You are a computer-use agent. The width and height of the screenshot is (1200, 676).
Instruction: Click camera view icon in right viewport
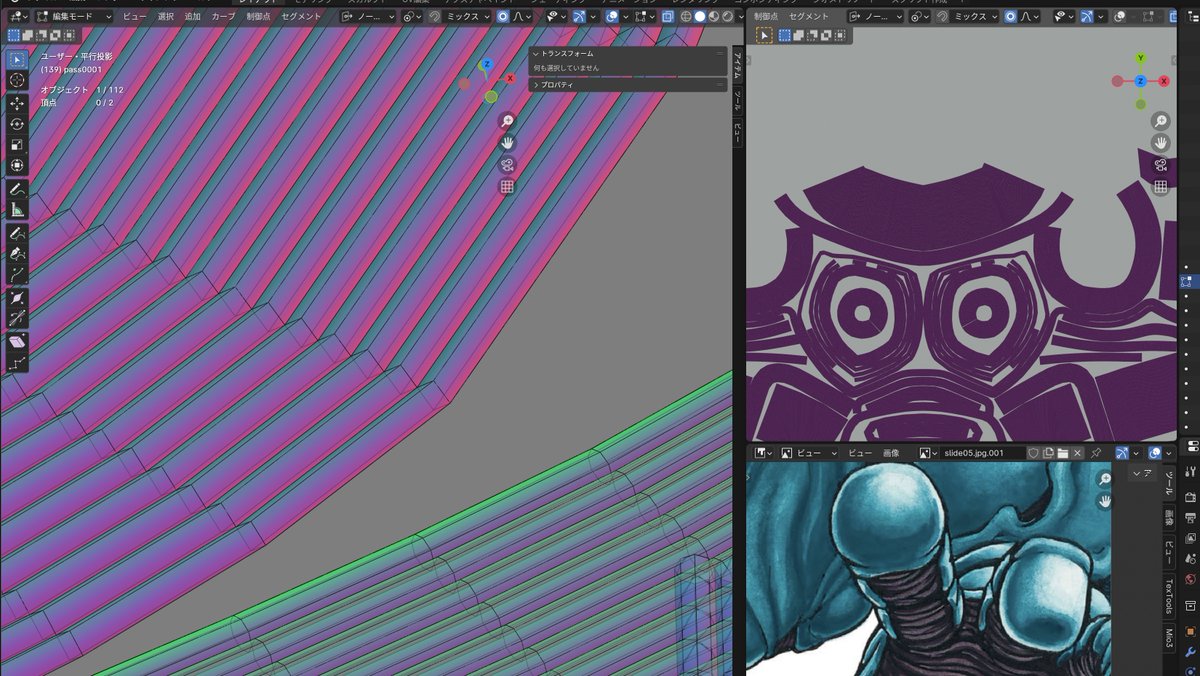click(1161, 164)
